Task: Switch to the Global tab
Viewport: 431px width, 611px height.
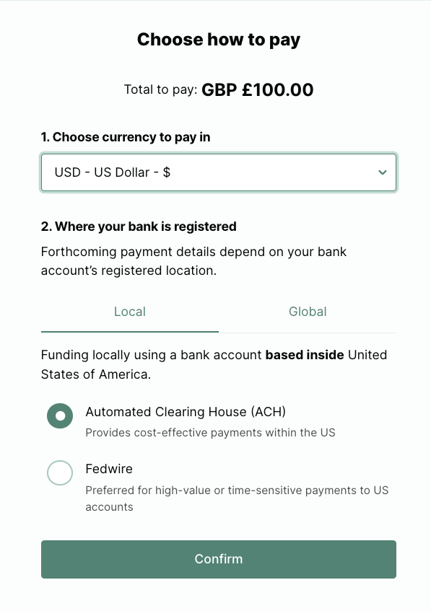Action: (307, 312)
